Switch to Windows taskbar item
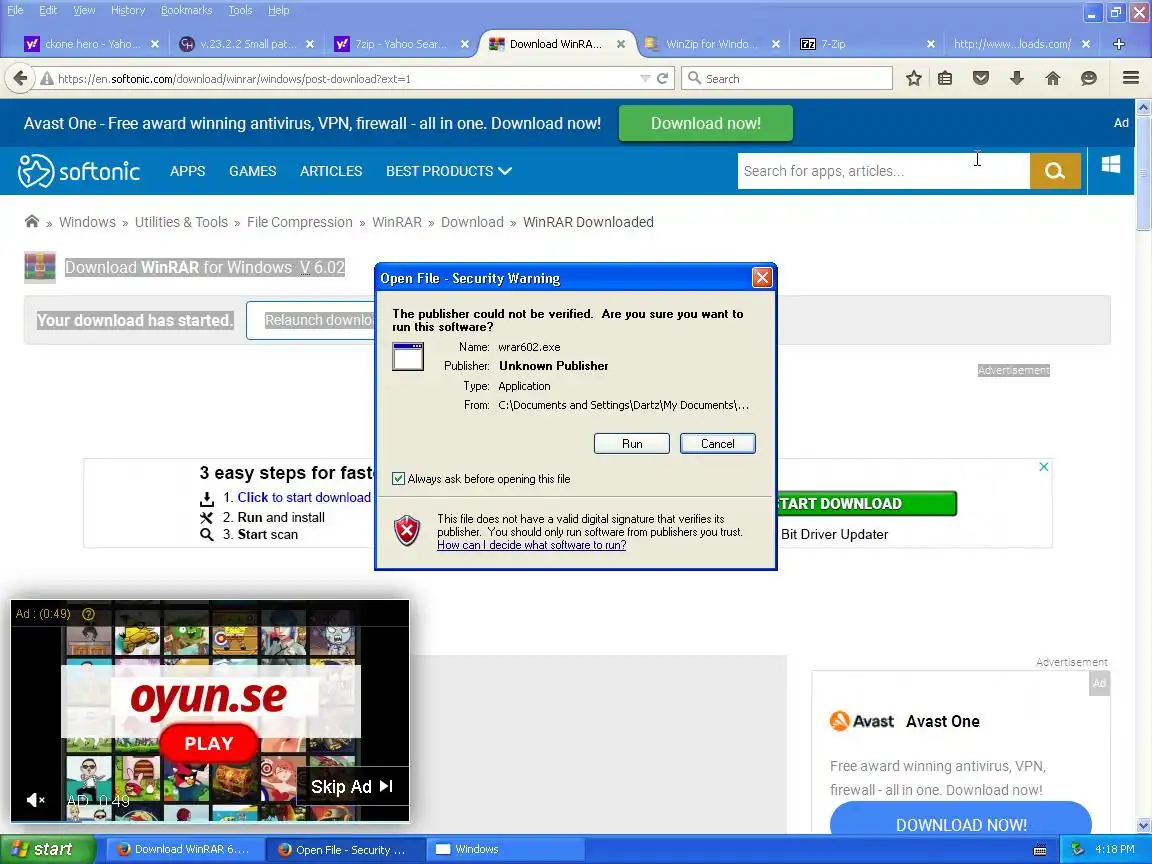This screenshot has width=1152, height=864. (x=505, y=849)
